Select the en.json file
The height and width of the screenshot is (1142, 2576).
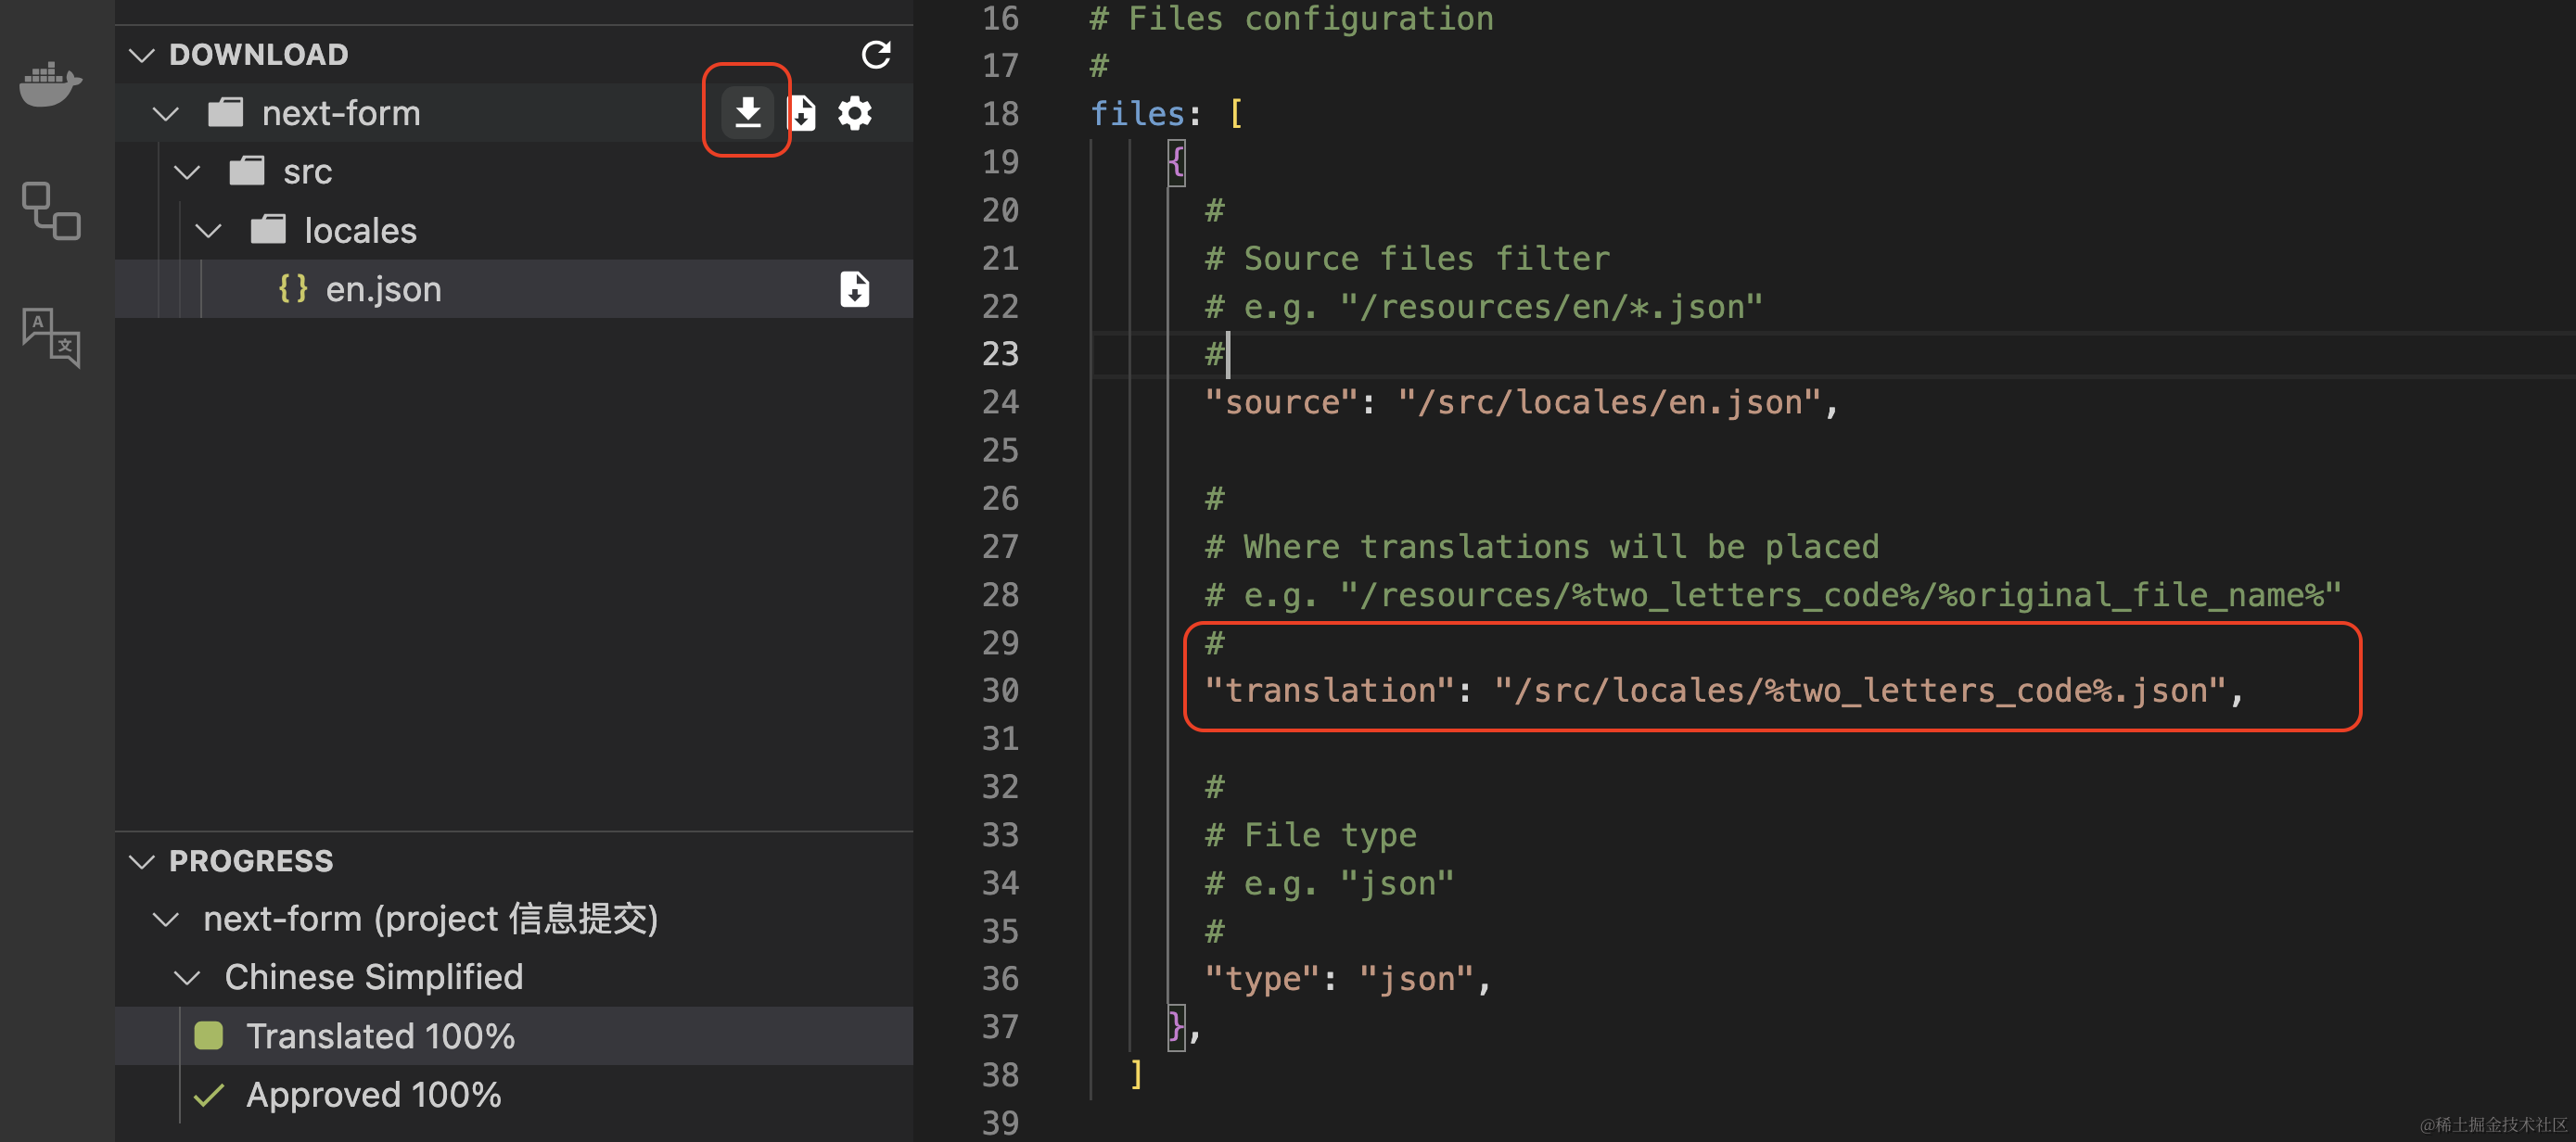383,289
